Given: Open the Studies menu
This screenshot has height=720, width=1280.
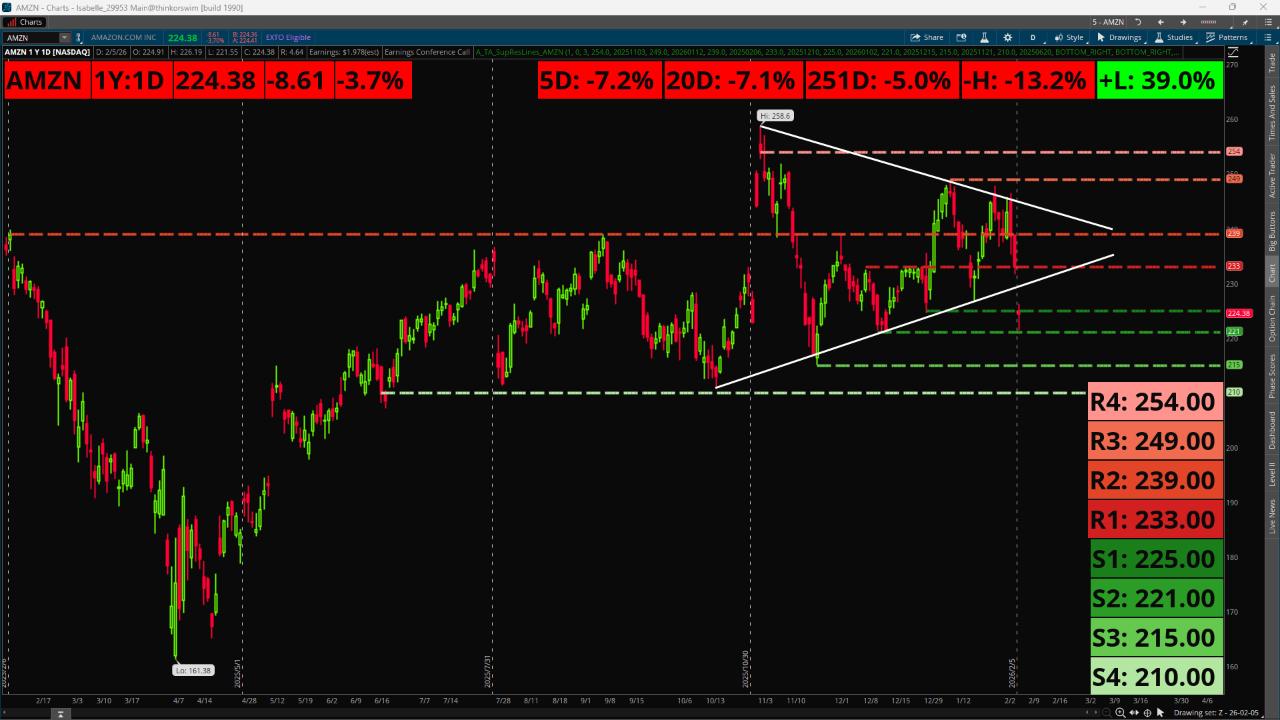Looking at the screenshot, I should click(1174, 37).
